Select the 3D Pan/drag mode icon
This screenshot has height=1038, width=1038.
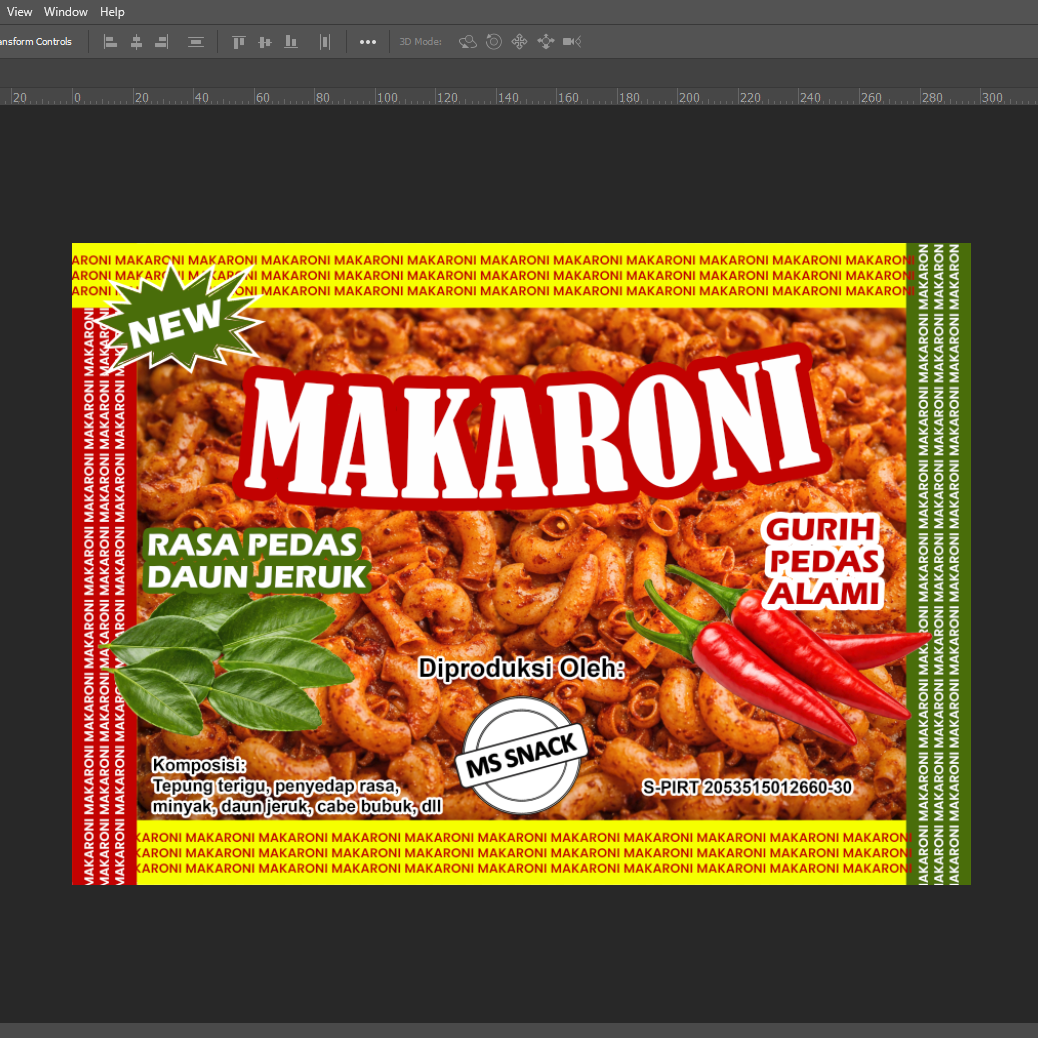tap(519, 42)
